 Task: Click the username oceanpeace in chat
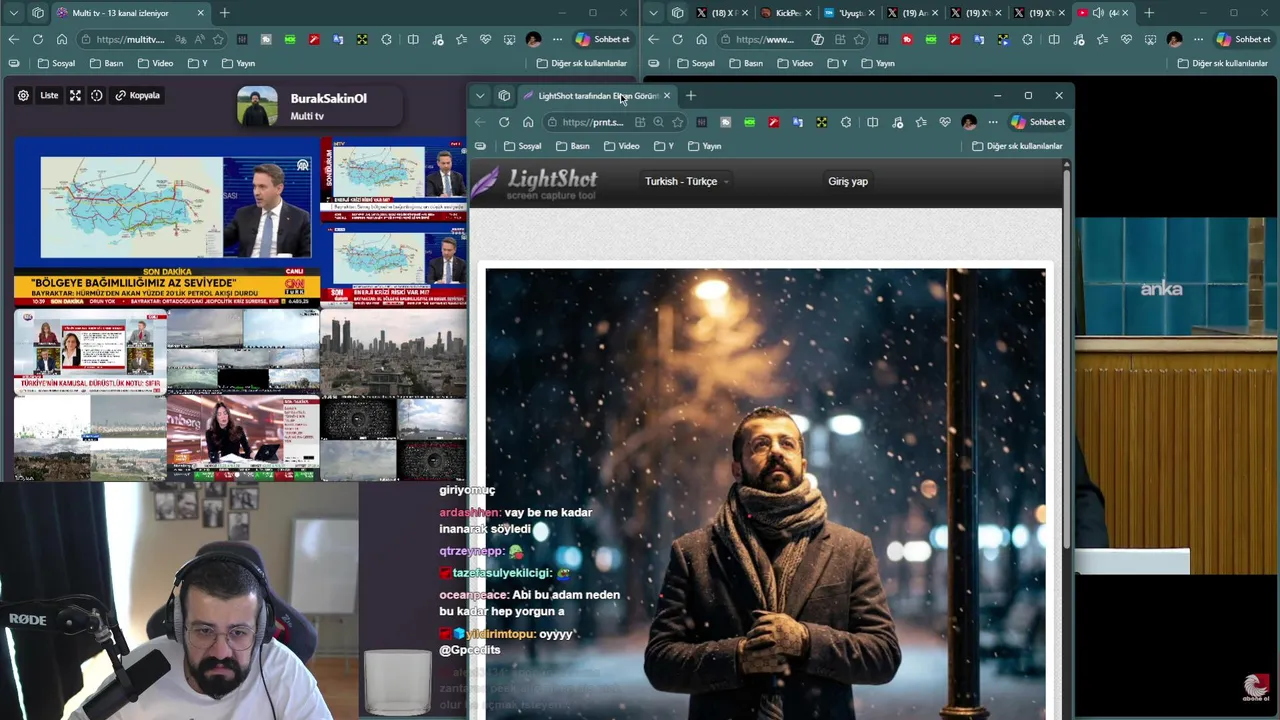[473, 595]
